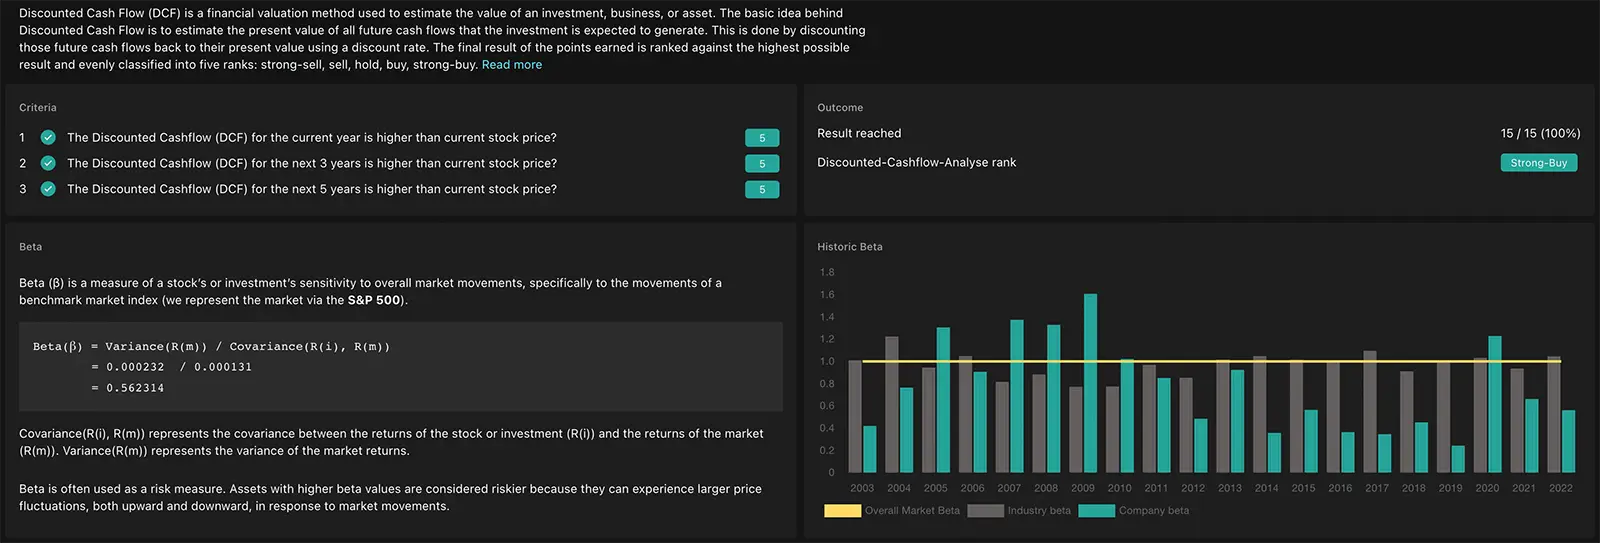Click the Beta panel heading

click(x=31, y=247)
